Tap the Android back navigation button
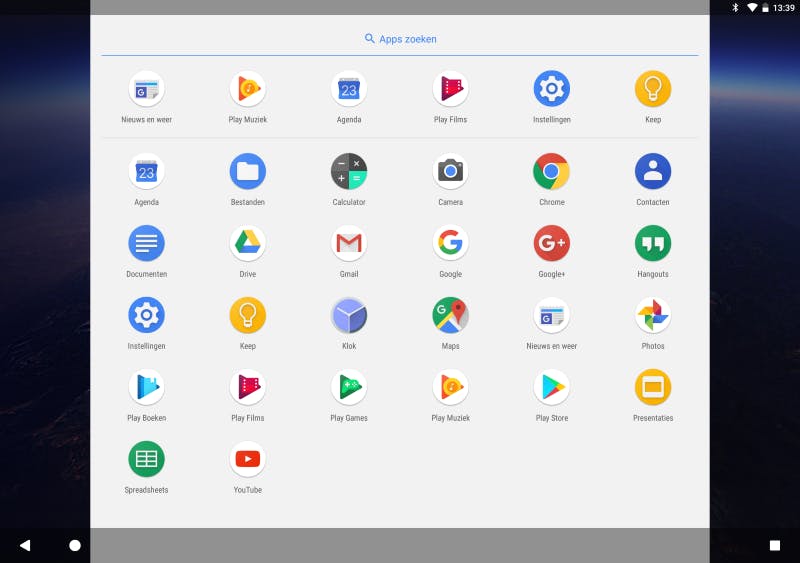The image size is (800, 563). 25,545
